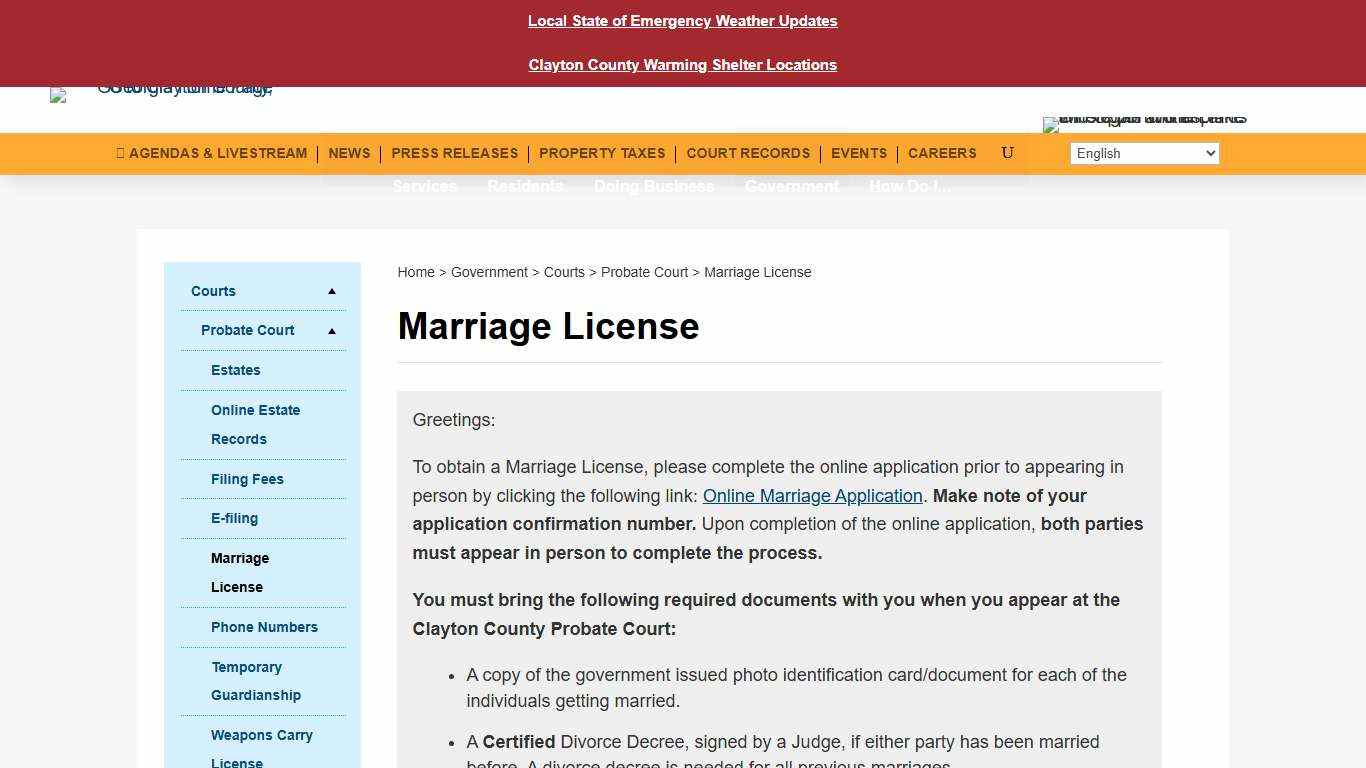Collapse the Probate Court submenu
The width and height of the screenshot is (1366, 768).
331,330
